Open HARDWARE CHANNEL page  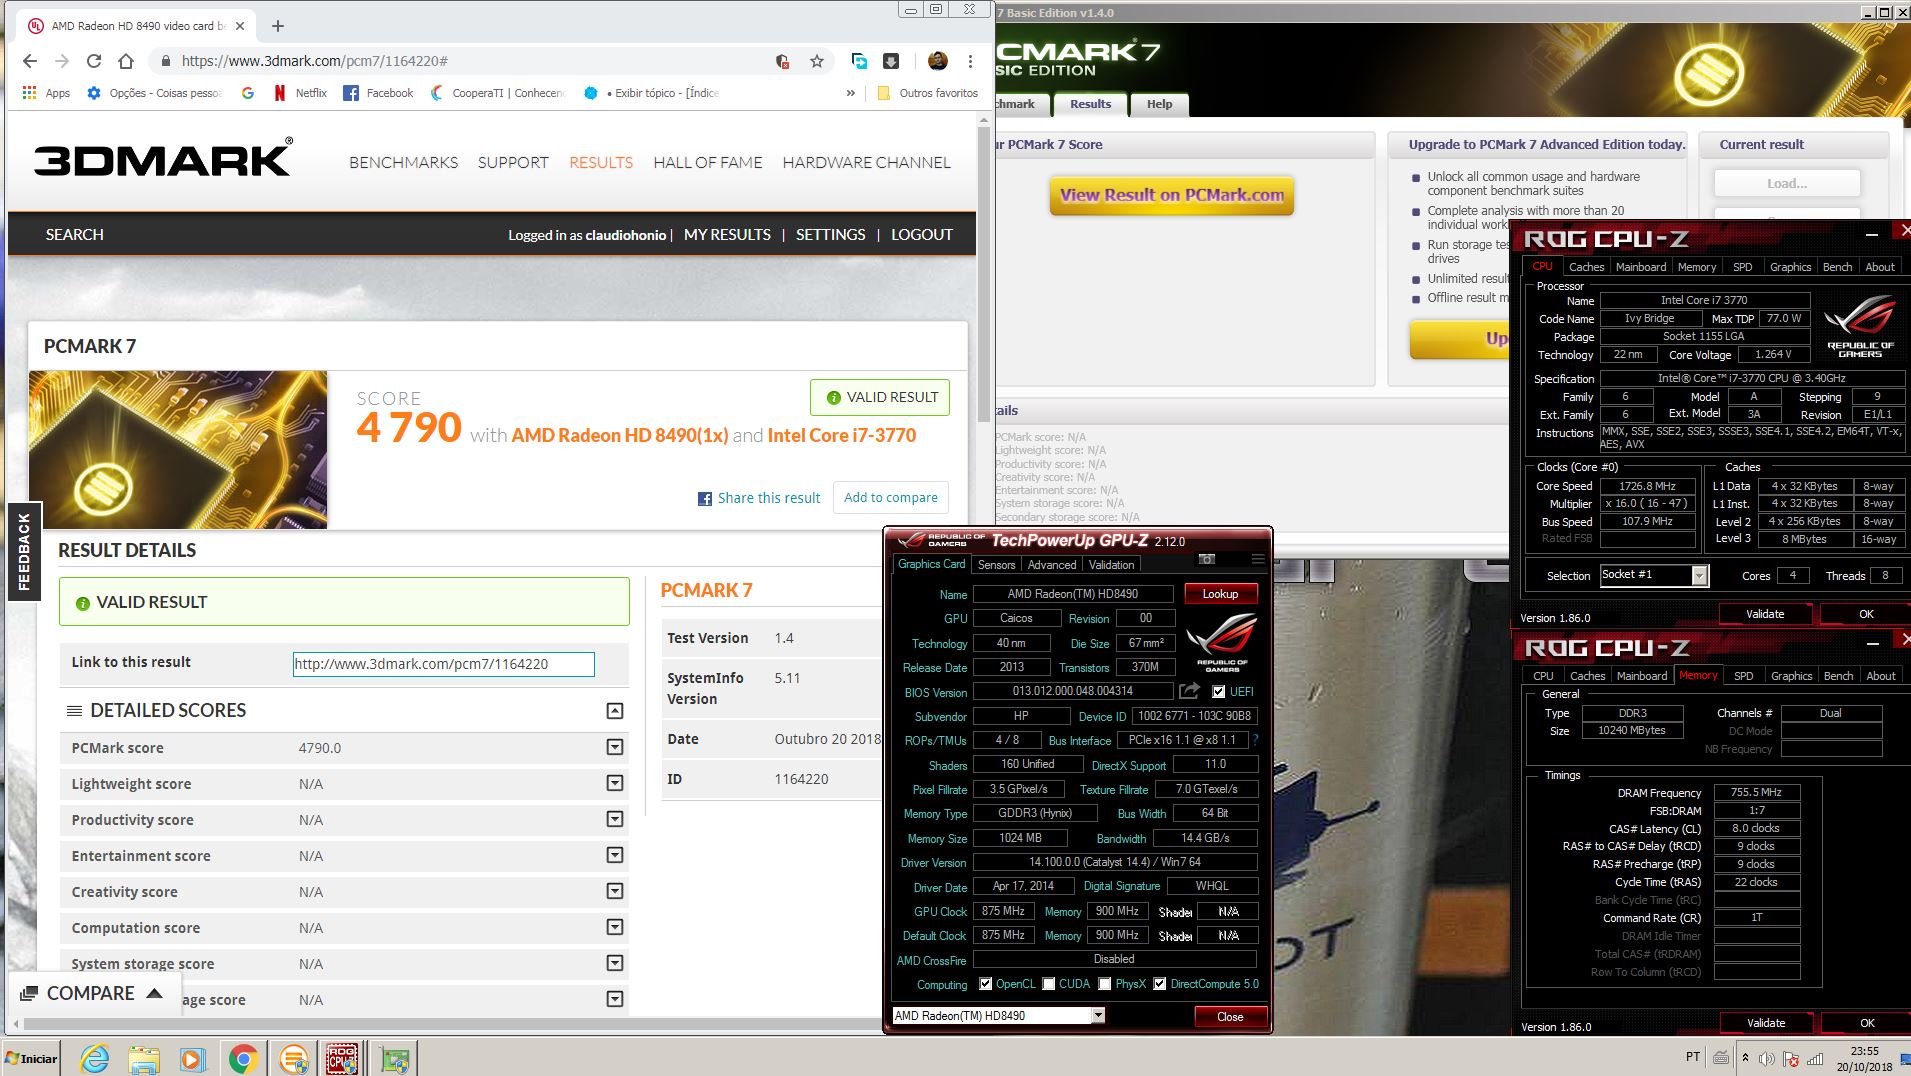866,162
